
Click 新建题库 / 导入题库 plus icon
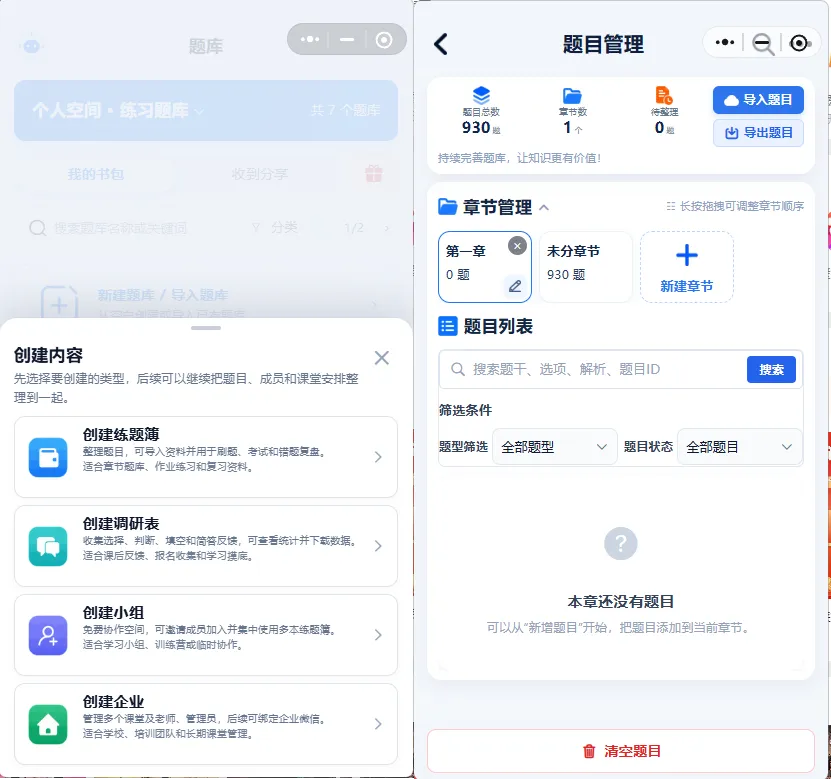59,304
